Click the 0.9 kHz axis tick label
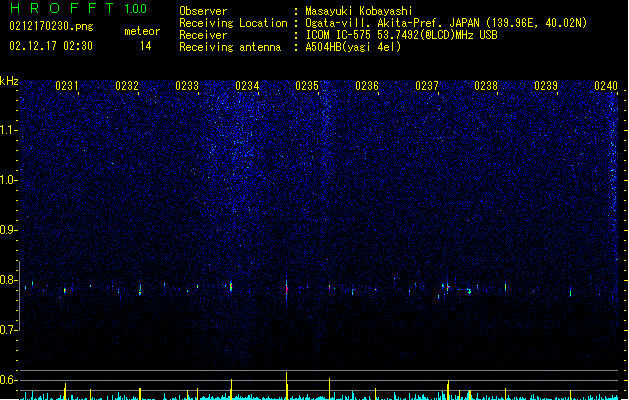629x400 pixels. coord(8,230)
